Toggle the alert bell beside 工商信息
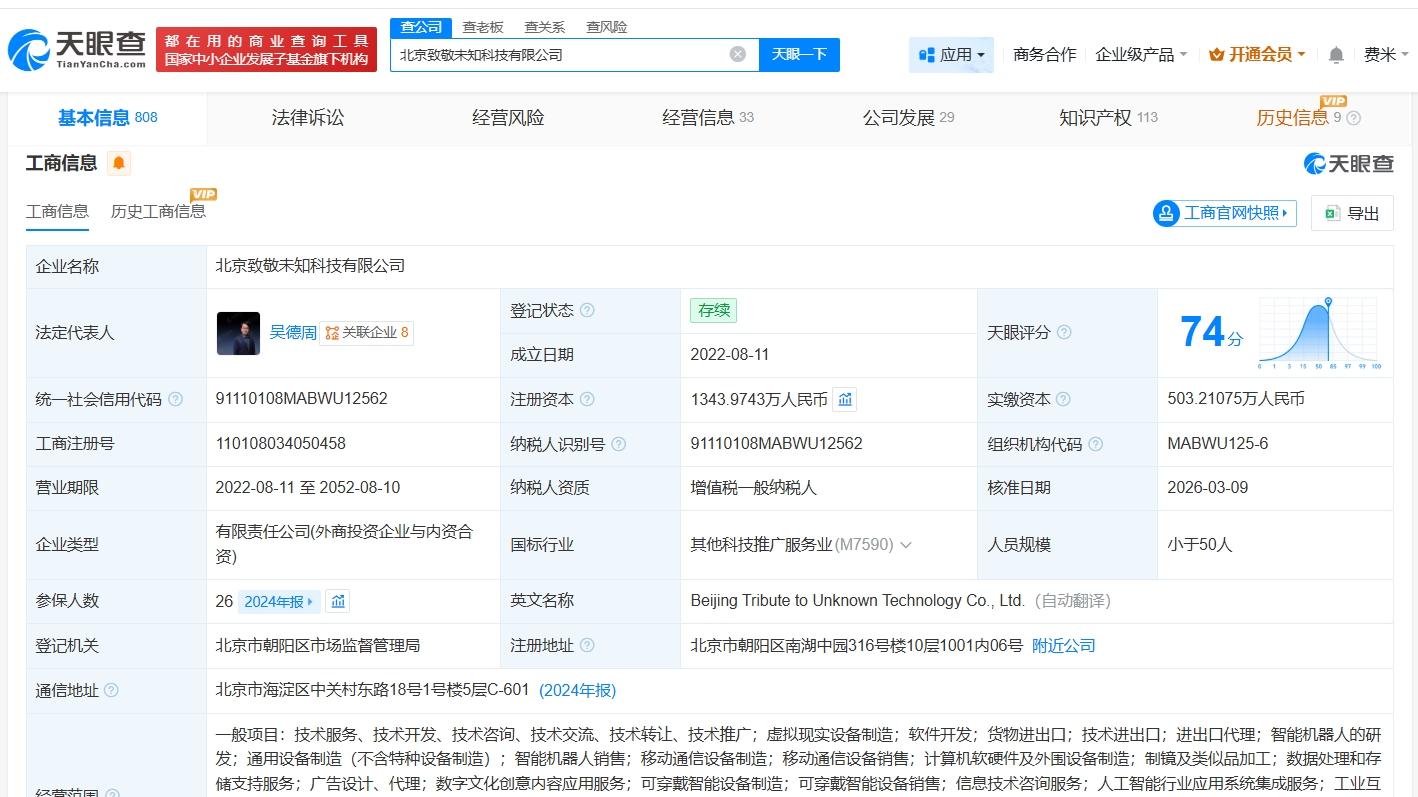This screenshot has width=1418, height=797. point(119,162)
